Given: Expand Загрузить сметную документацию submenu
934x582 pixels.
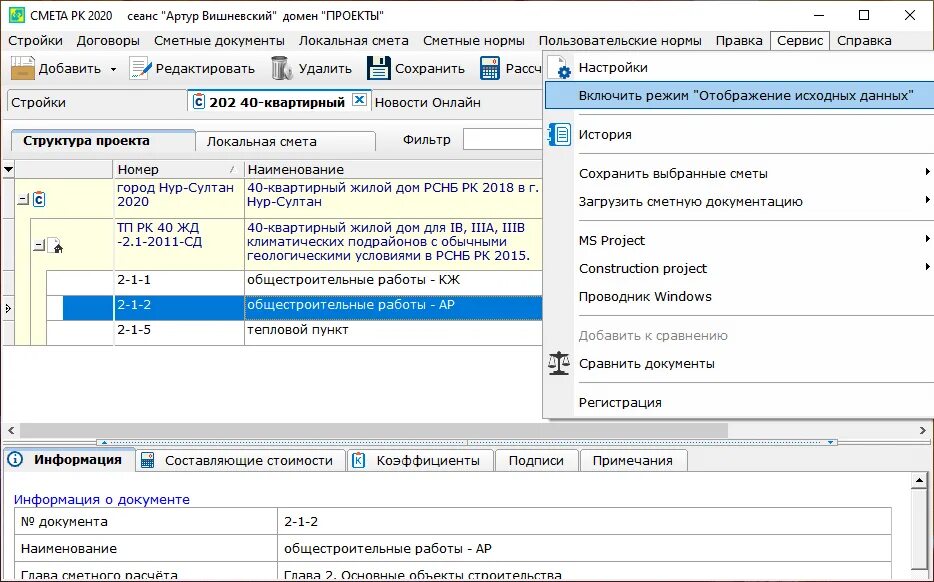Looking at the screenshot, I should tap(927, 200).
